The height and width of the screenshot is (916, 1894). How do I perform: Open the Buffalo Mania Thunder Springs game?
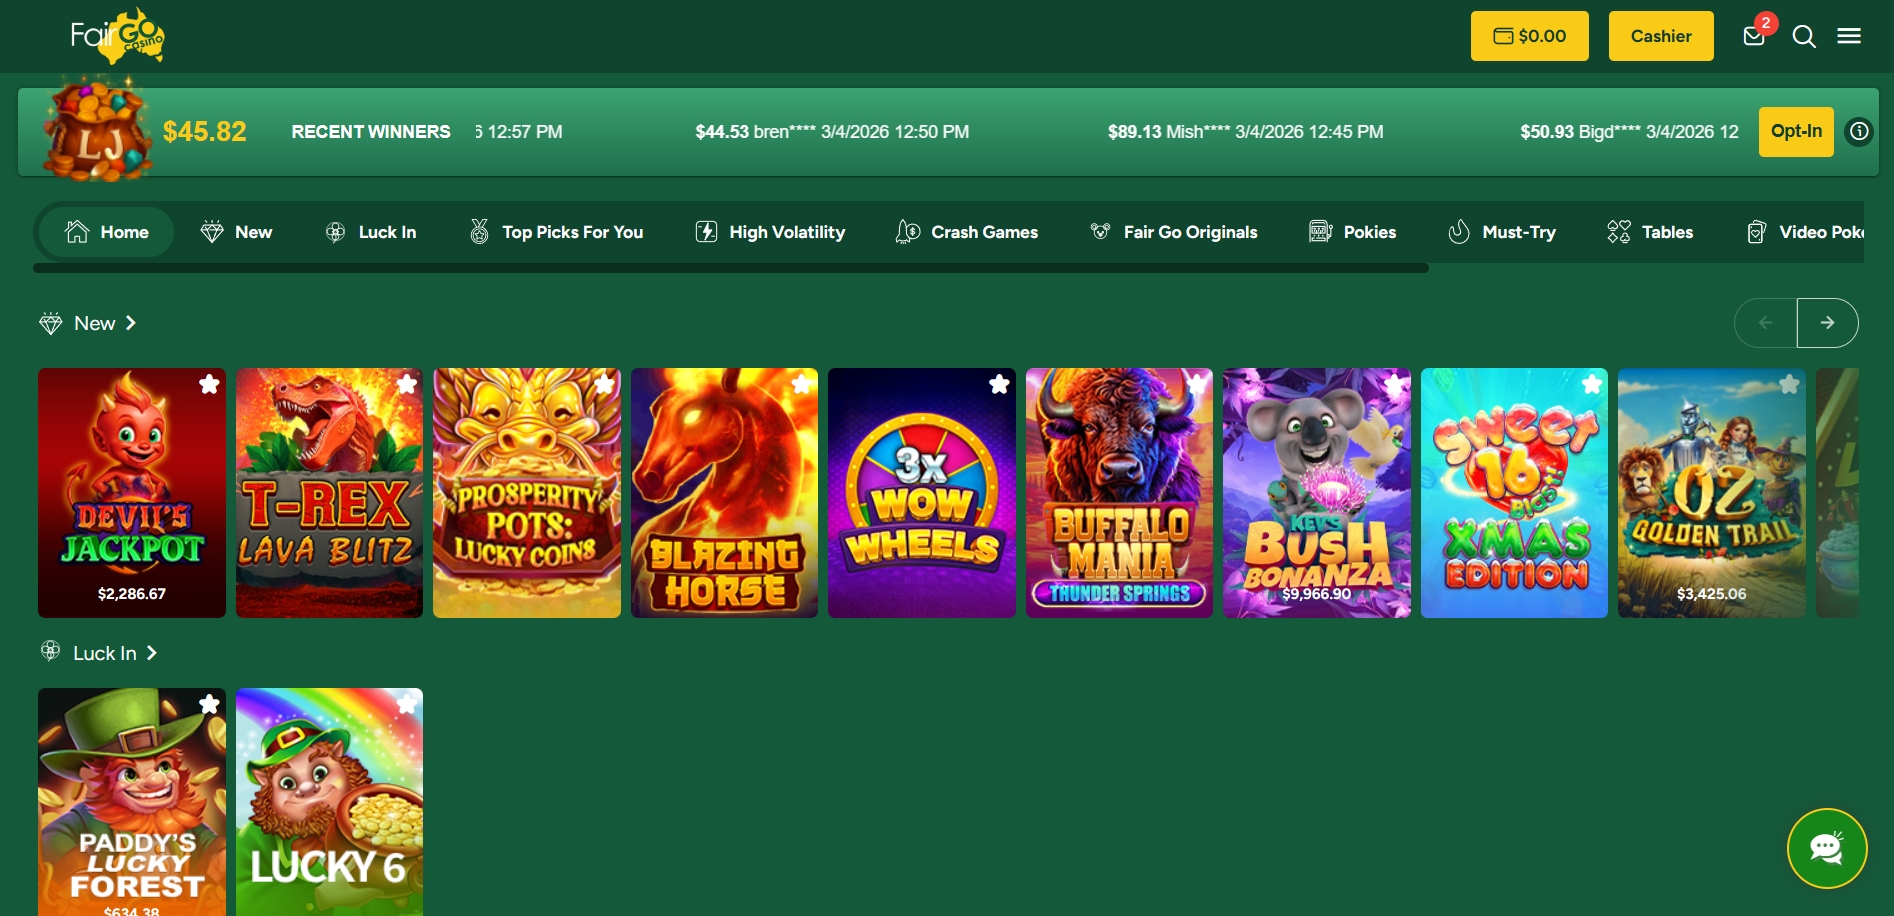1119,493
